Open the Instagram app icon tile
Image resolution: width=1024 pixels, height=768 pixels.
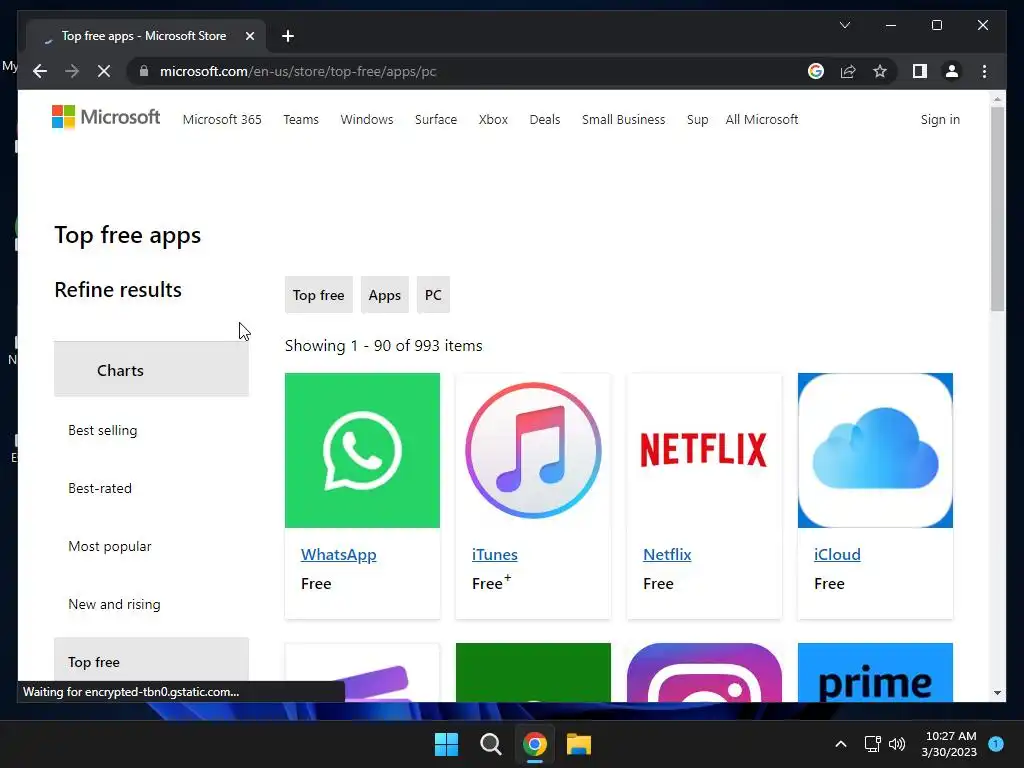click(x=704, y=673)
